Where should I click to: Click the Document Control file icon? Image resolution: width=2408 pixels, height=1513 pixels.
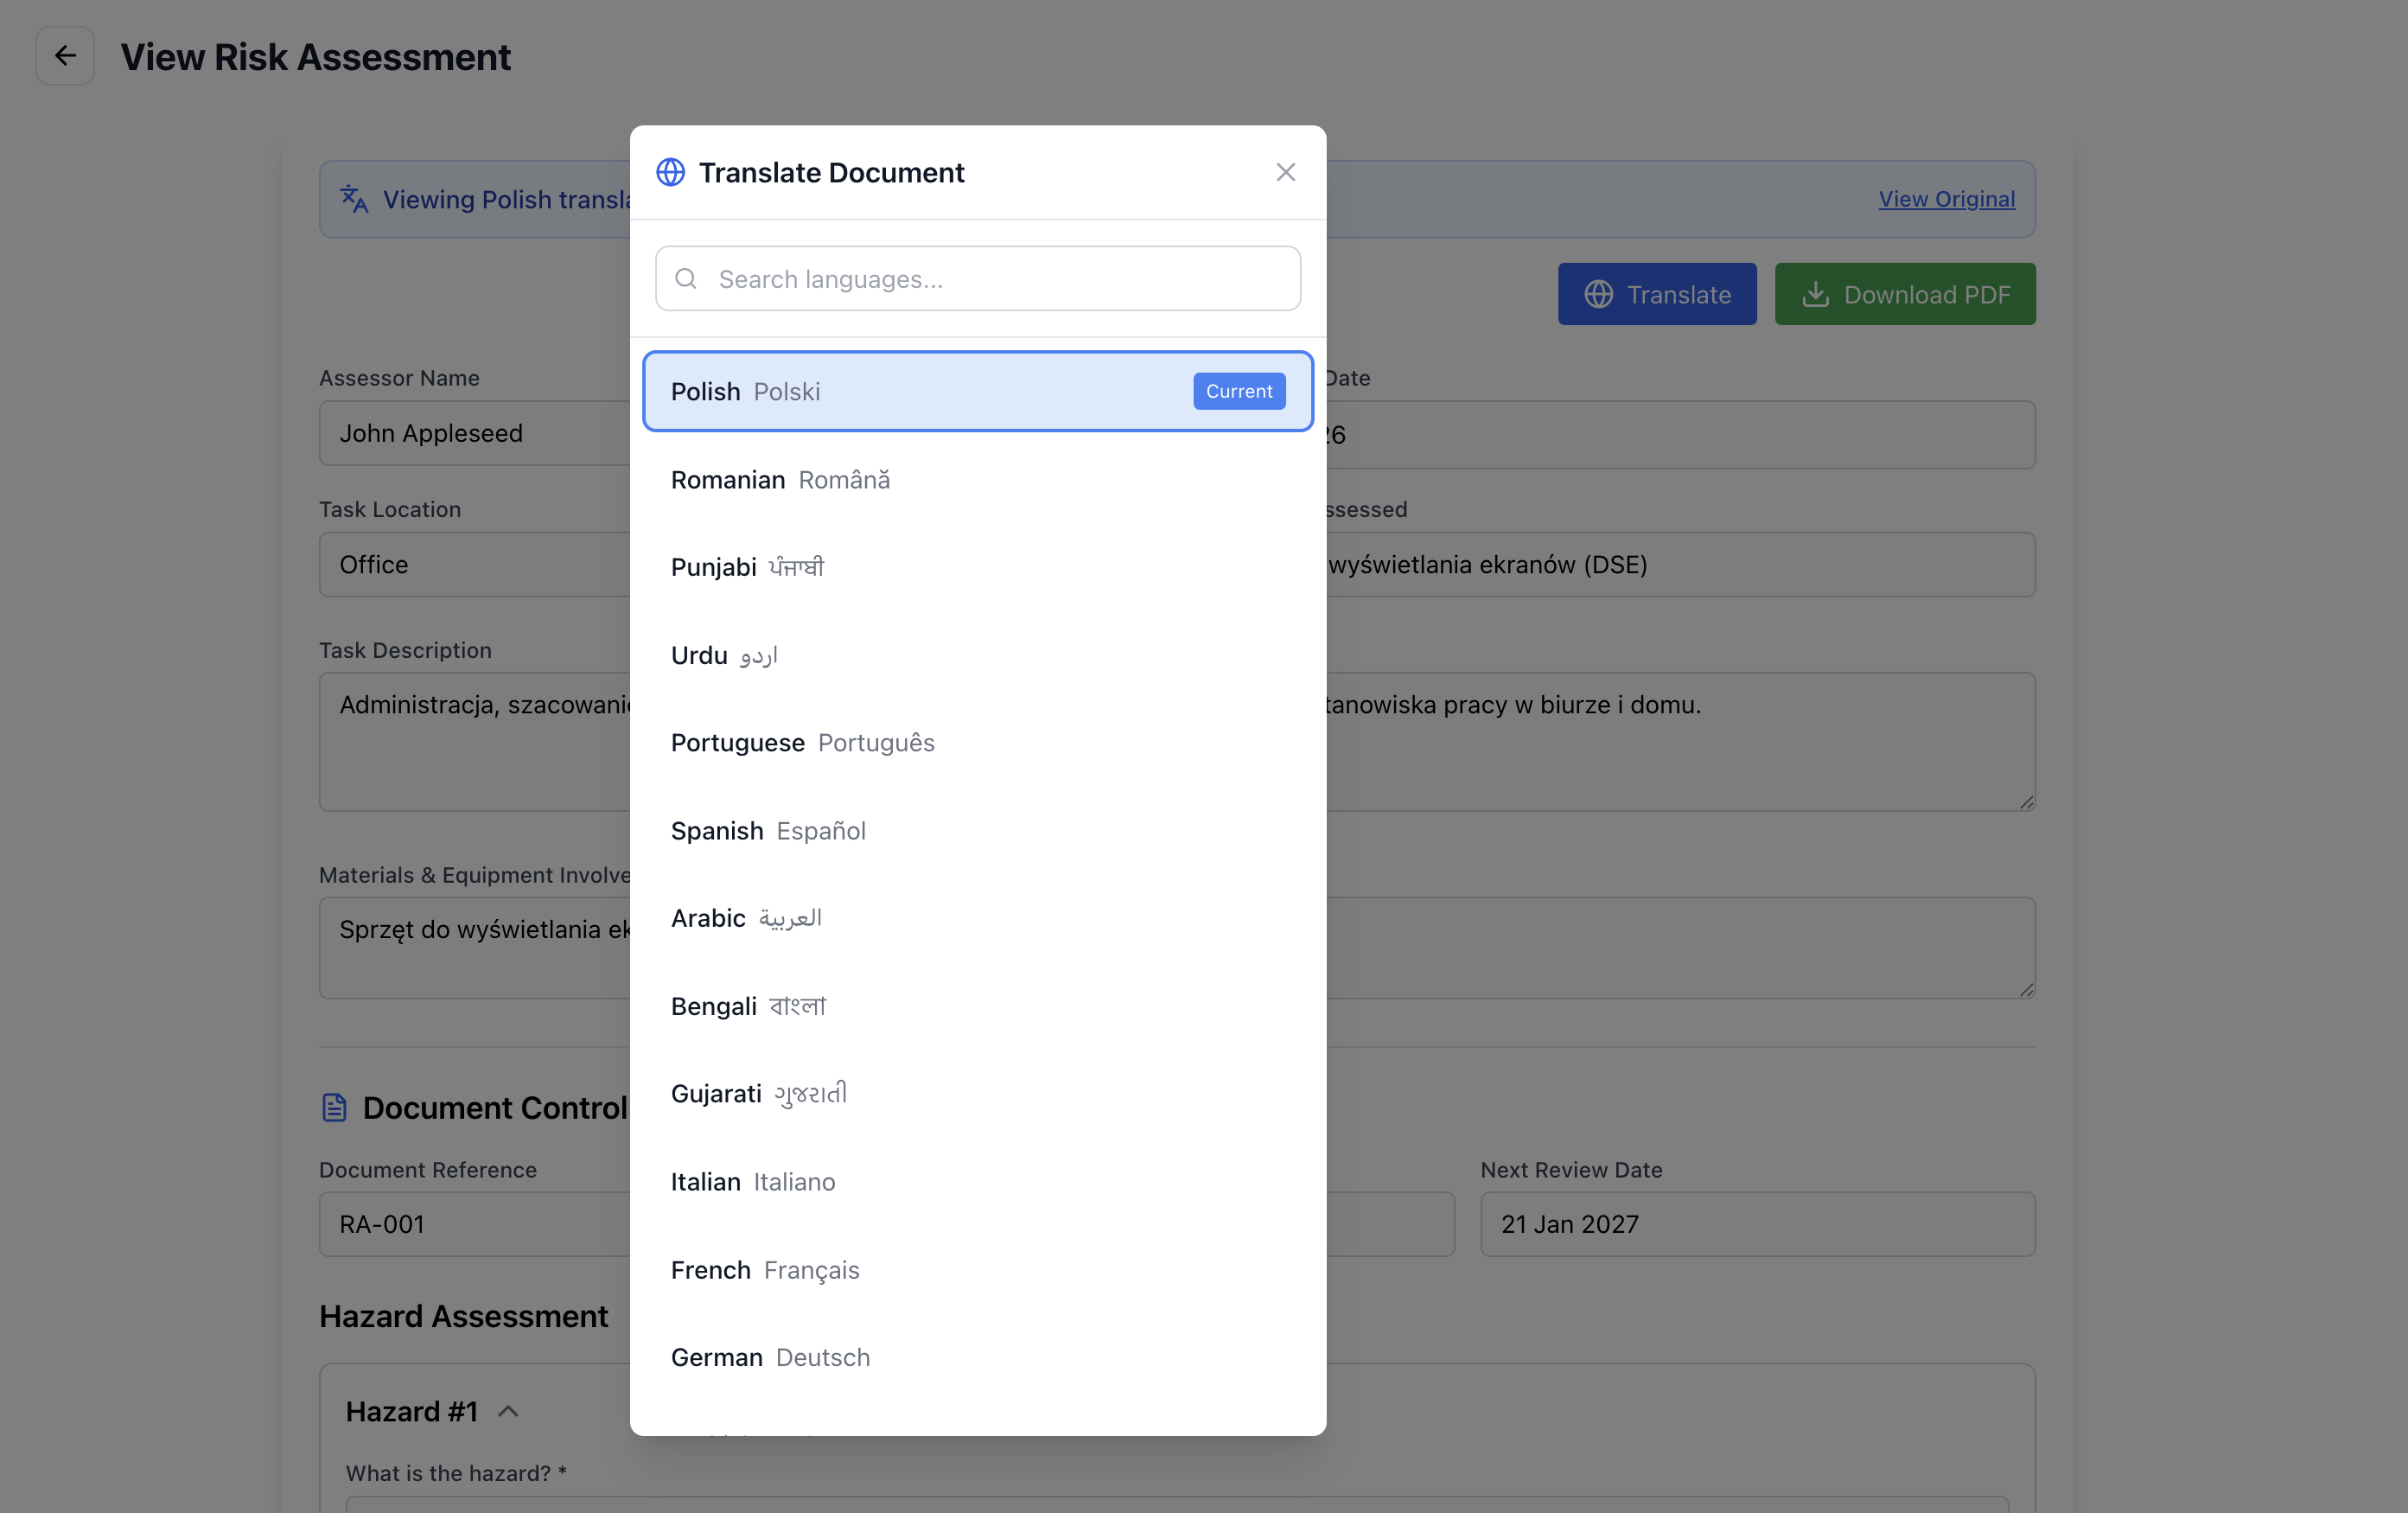334,1107
